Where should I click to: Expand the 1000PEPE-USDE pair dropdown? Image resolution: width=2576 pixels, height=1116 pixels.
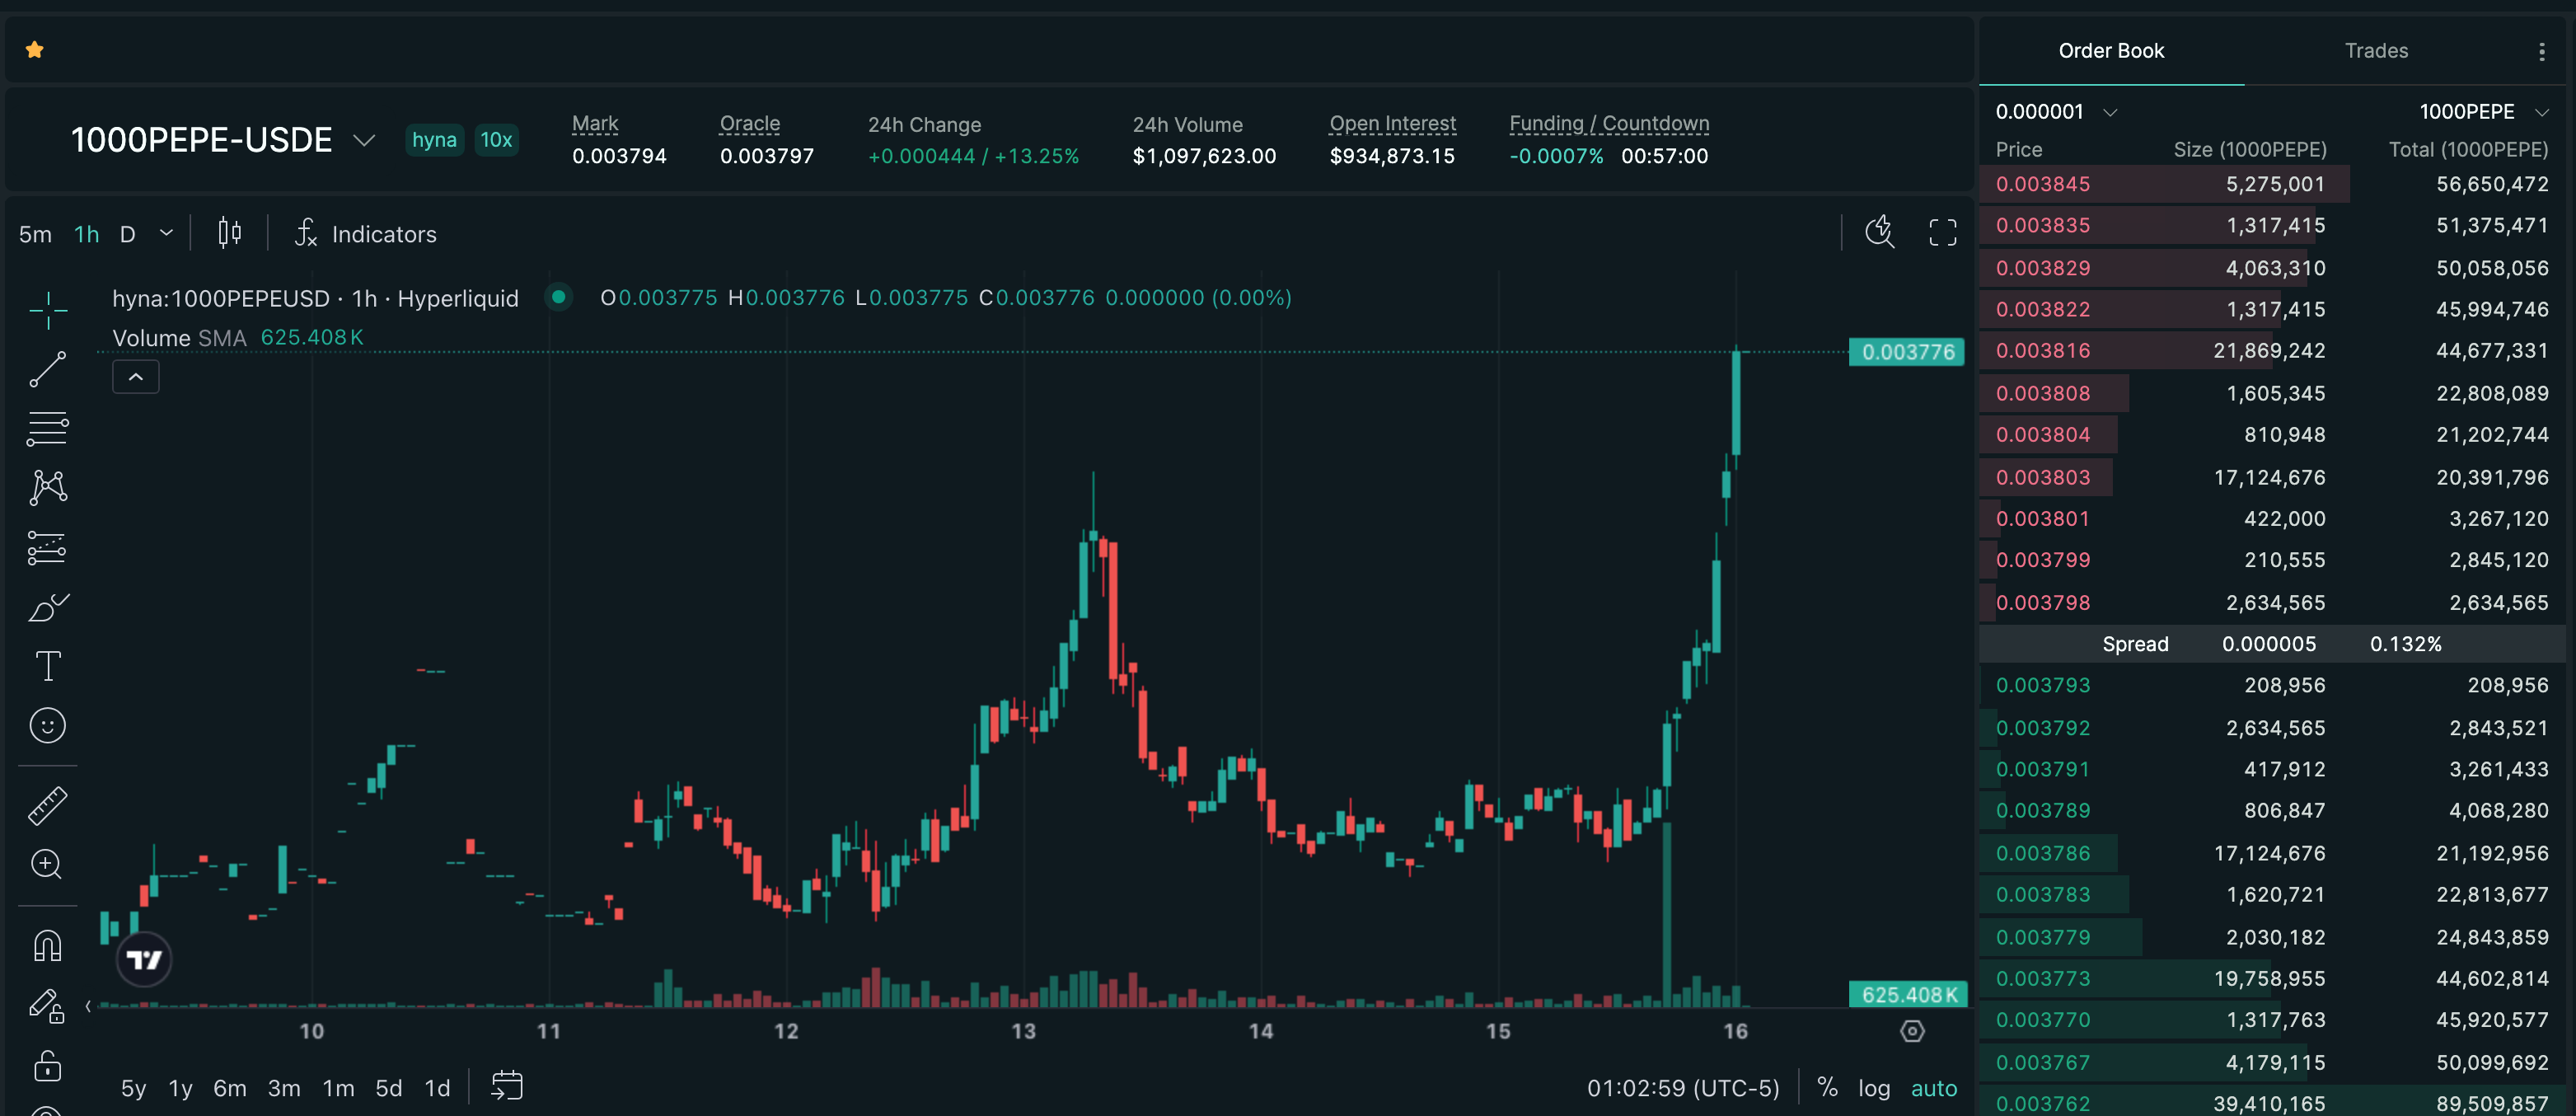tap(364, 140)
